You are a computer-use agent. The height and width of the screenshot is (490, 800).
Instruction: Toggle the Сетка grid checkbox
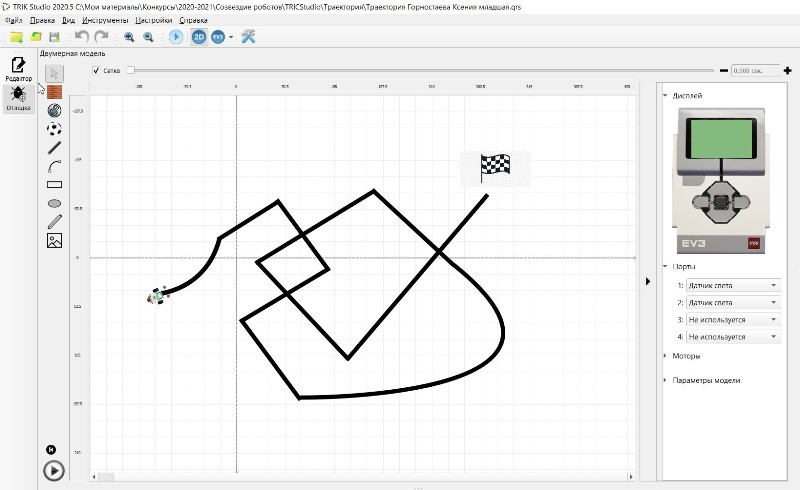tap(96, 70)
